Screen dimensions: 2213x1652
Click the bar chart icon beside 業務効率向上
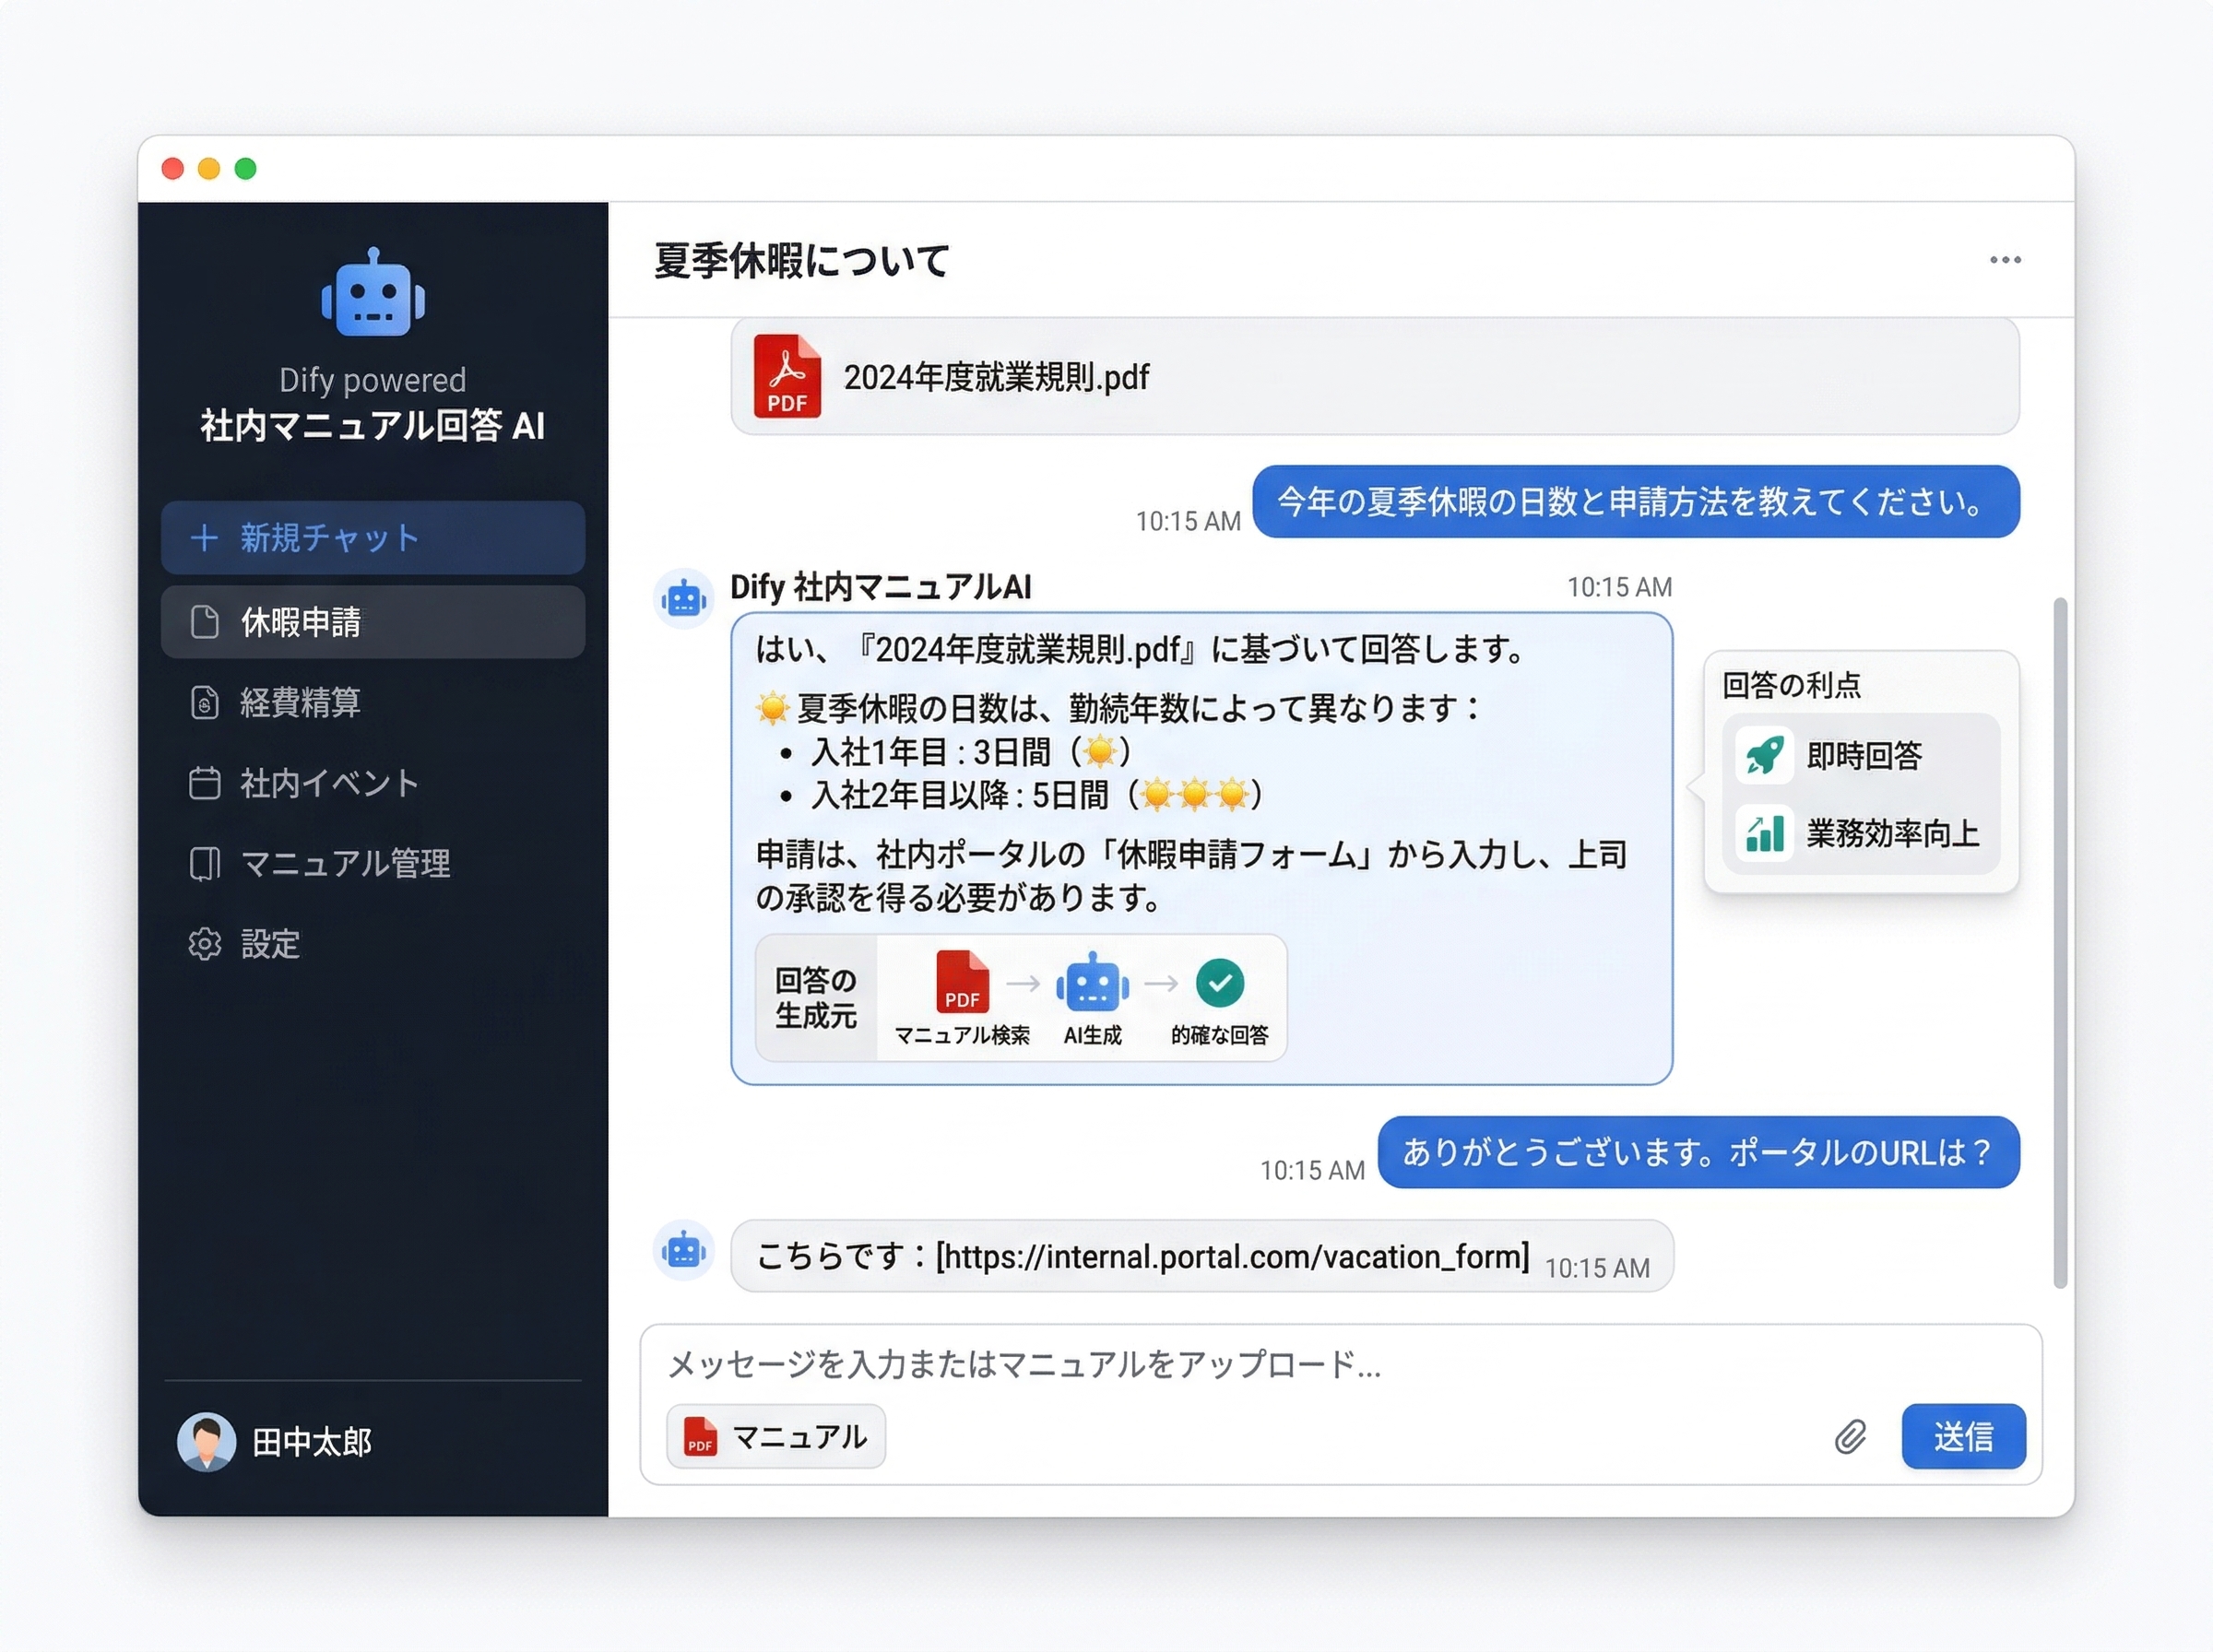click(1764, 832)
